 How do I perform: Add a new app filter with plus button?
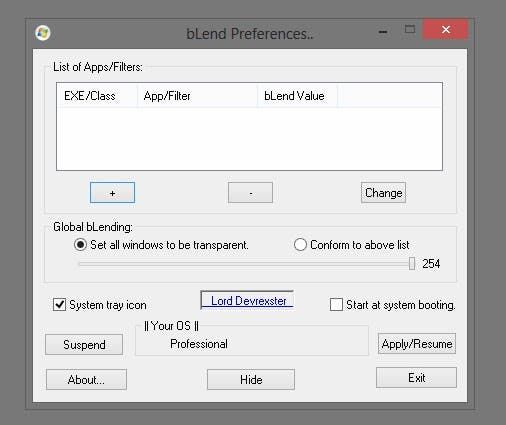coord(112,193)
